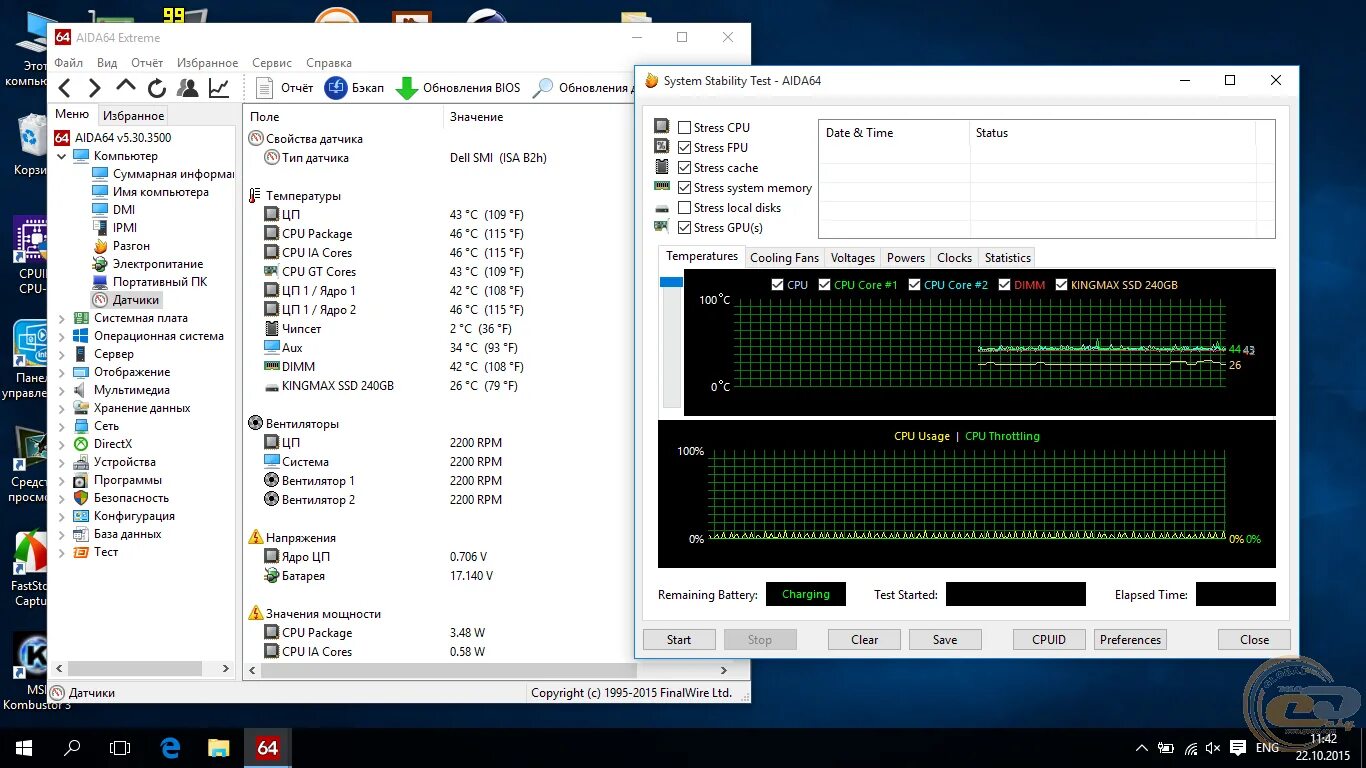Click the Forward arrow in AIDA64 toolbar
The image size is (1366, 768).
click(95, 88)
